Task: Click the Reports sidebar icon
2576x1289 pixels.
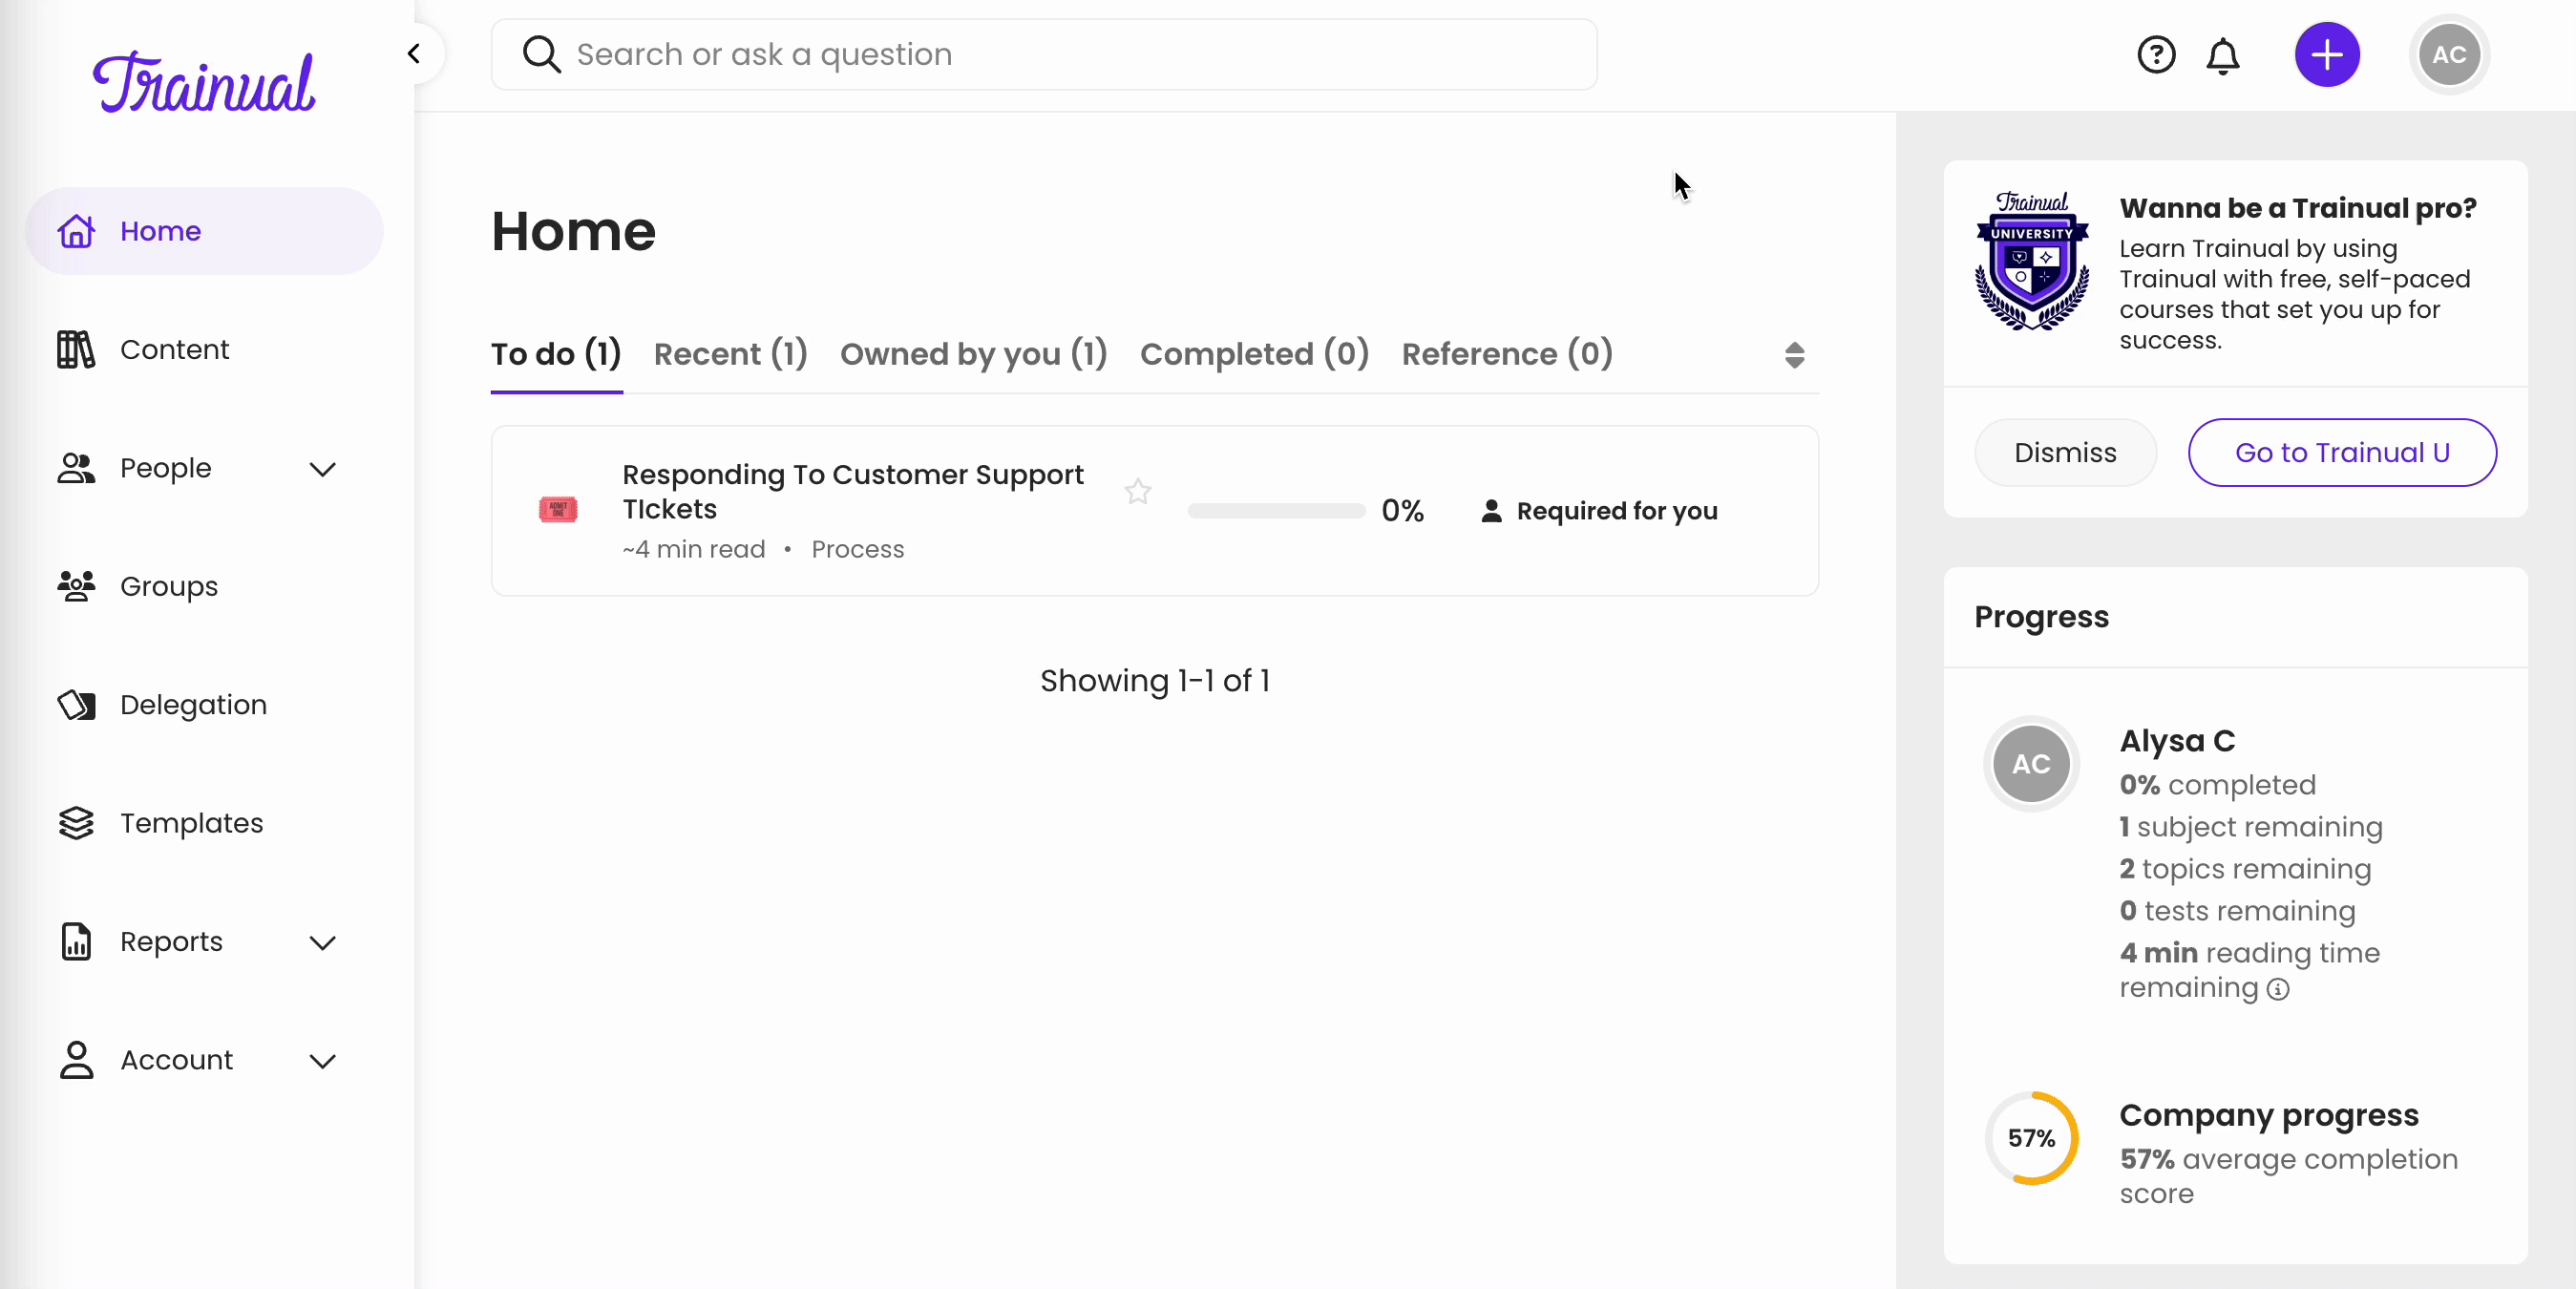Action: pos(75,942)
